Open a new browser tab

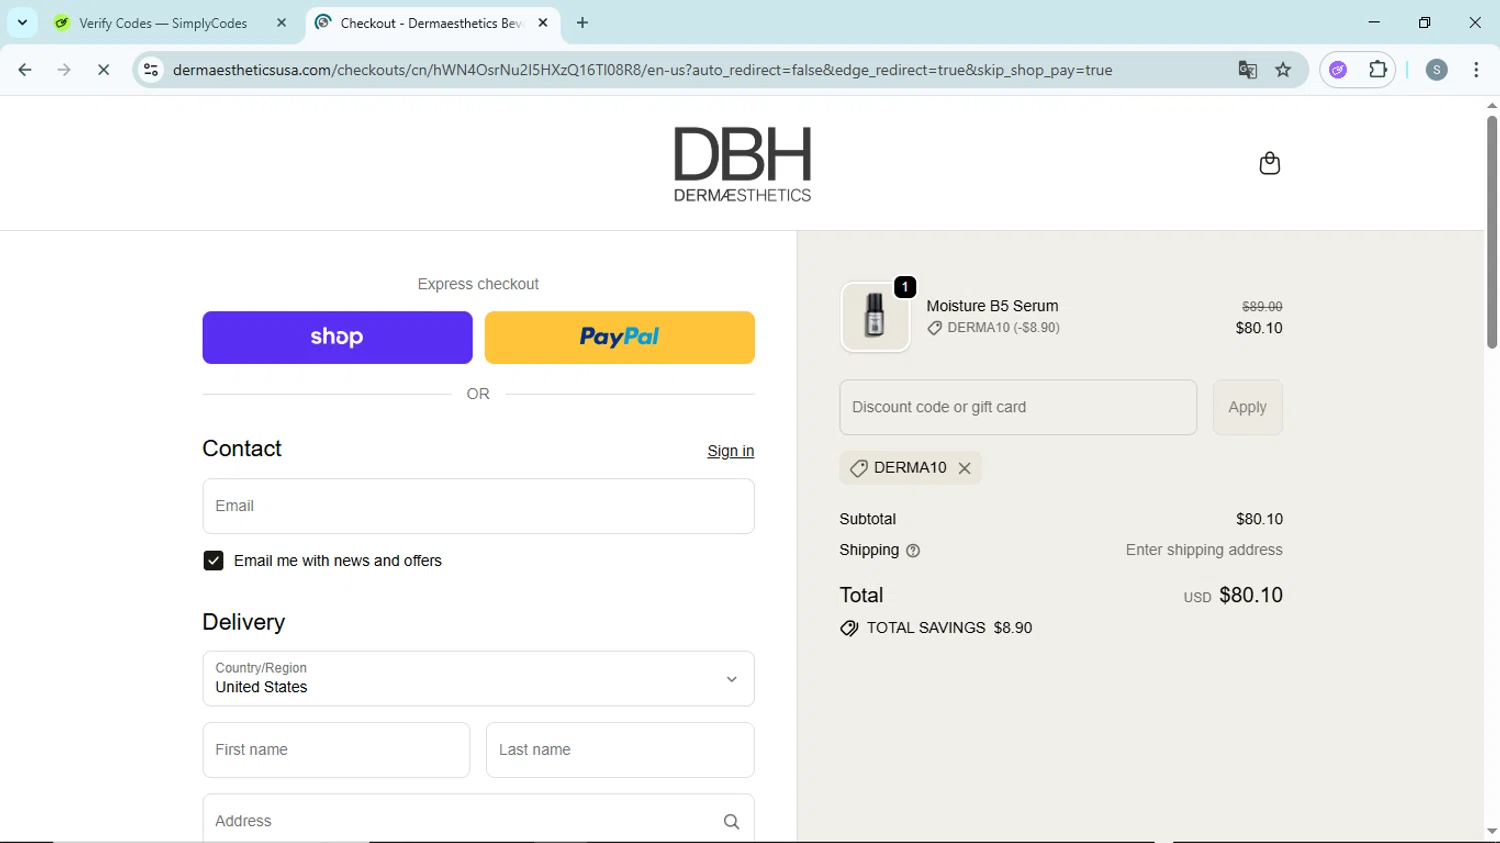[583, 22]
